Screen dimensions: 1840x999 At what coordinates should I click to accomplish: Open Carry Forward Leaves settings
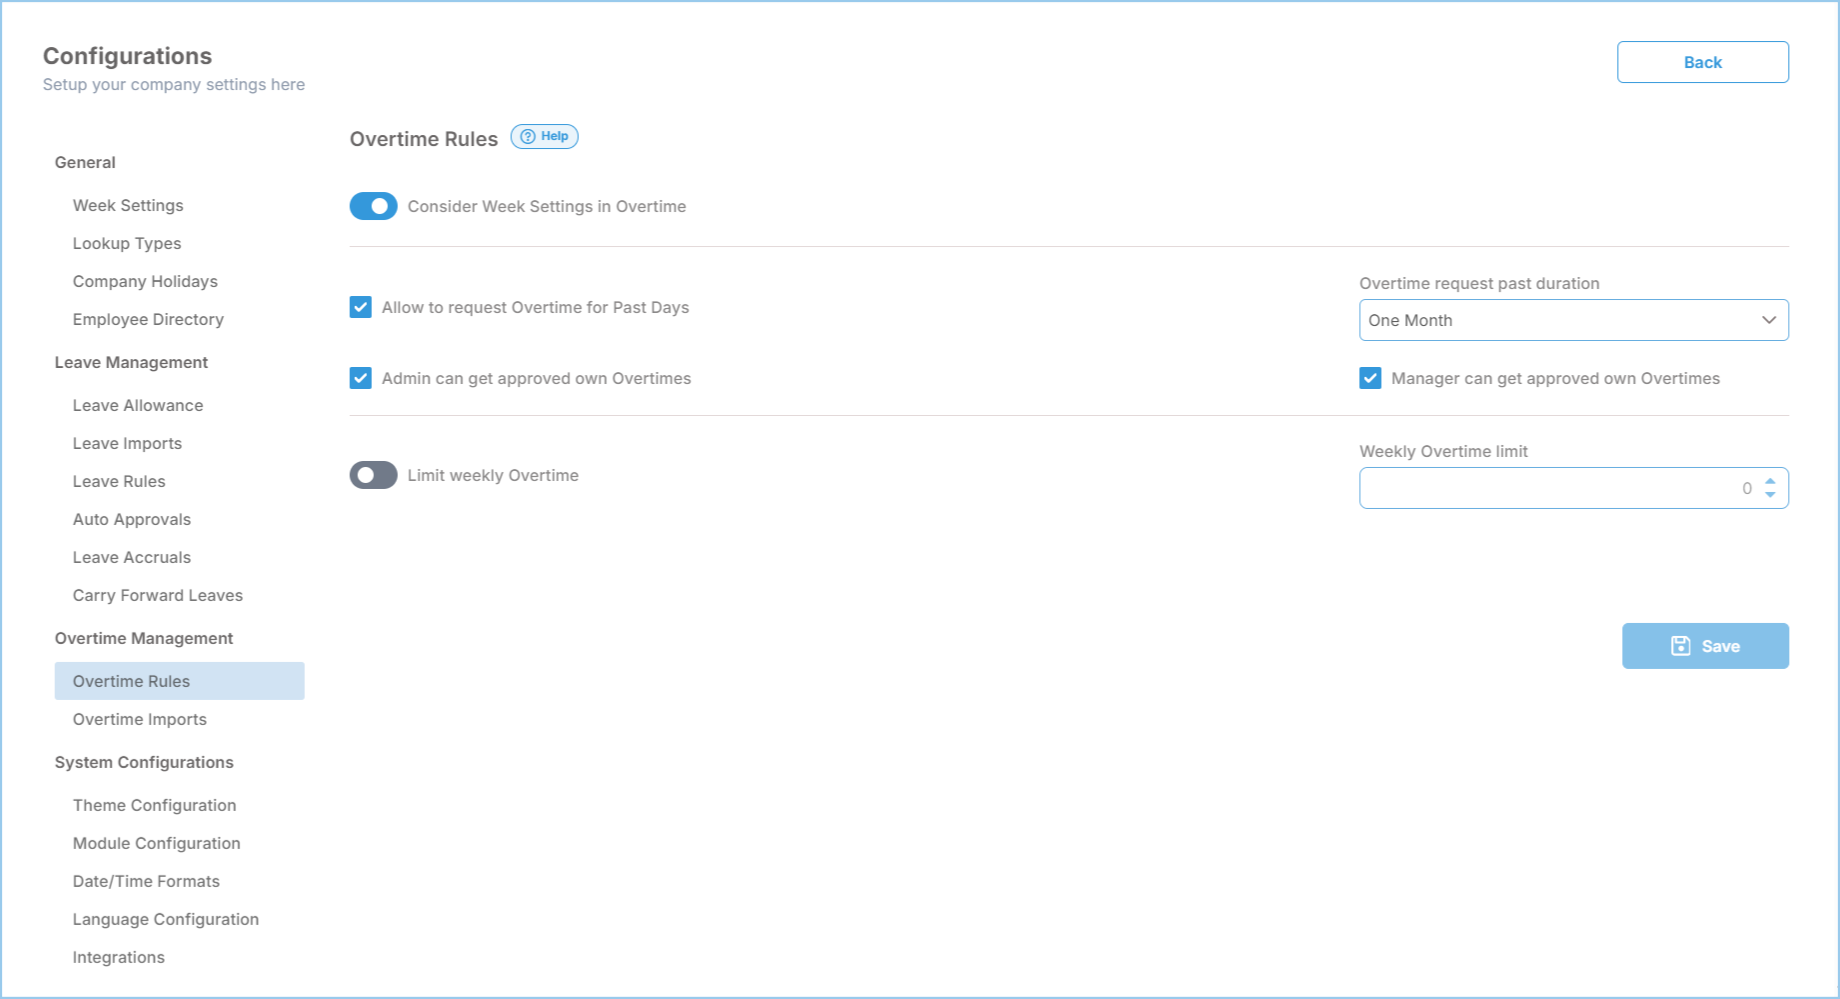(x=158, y=595)
